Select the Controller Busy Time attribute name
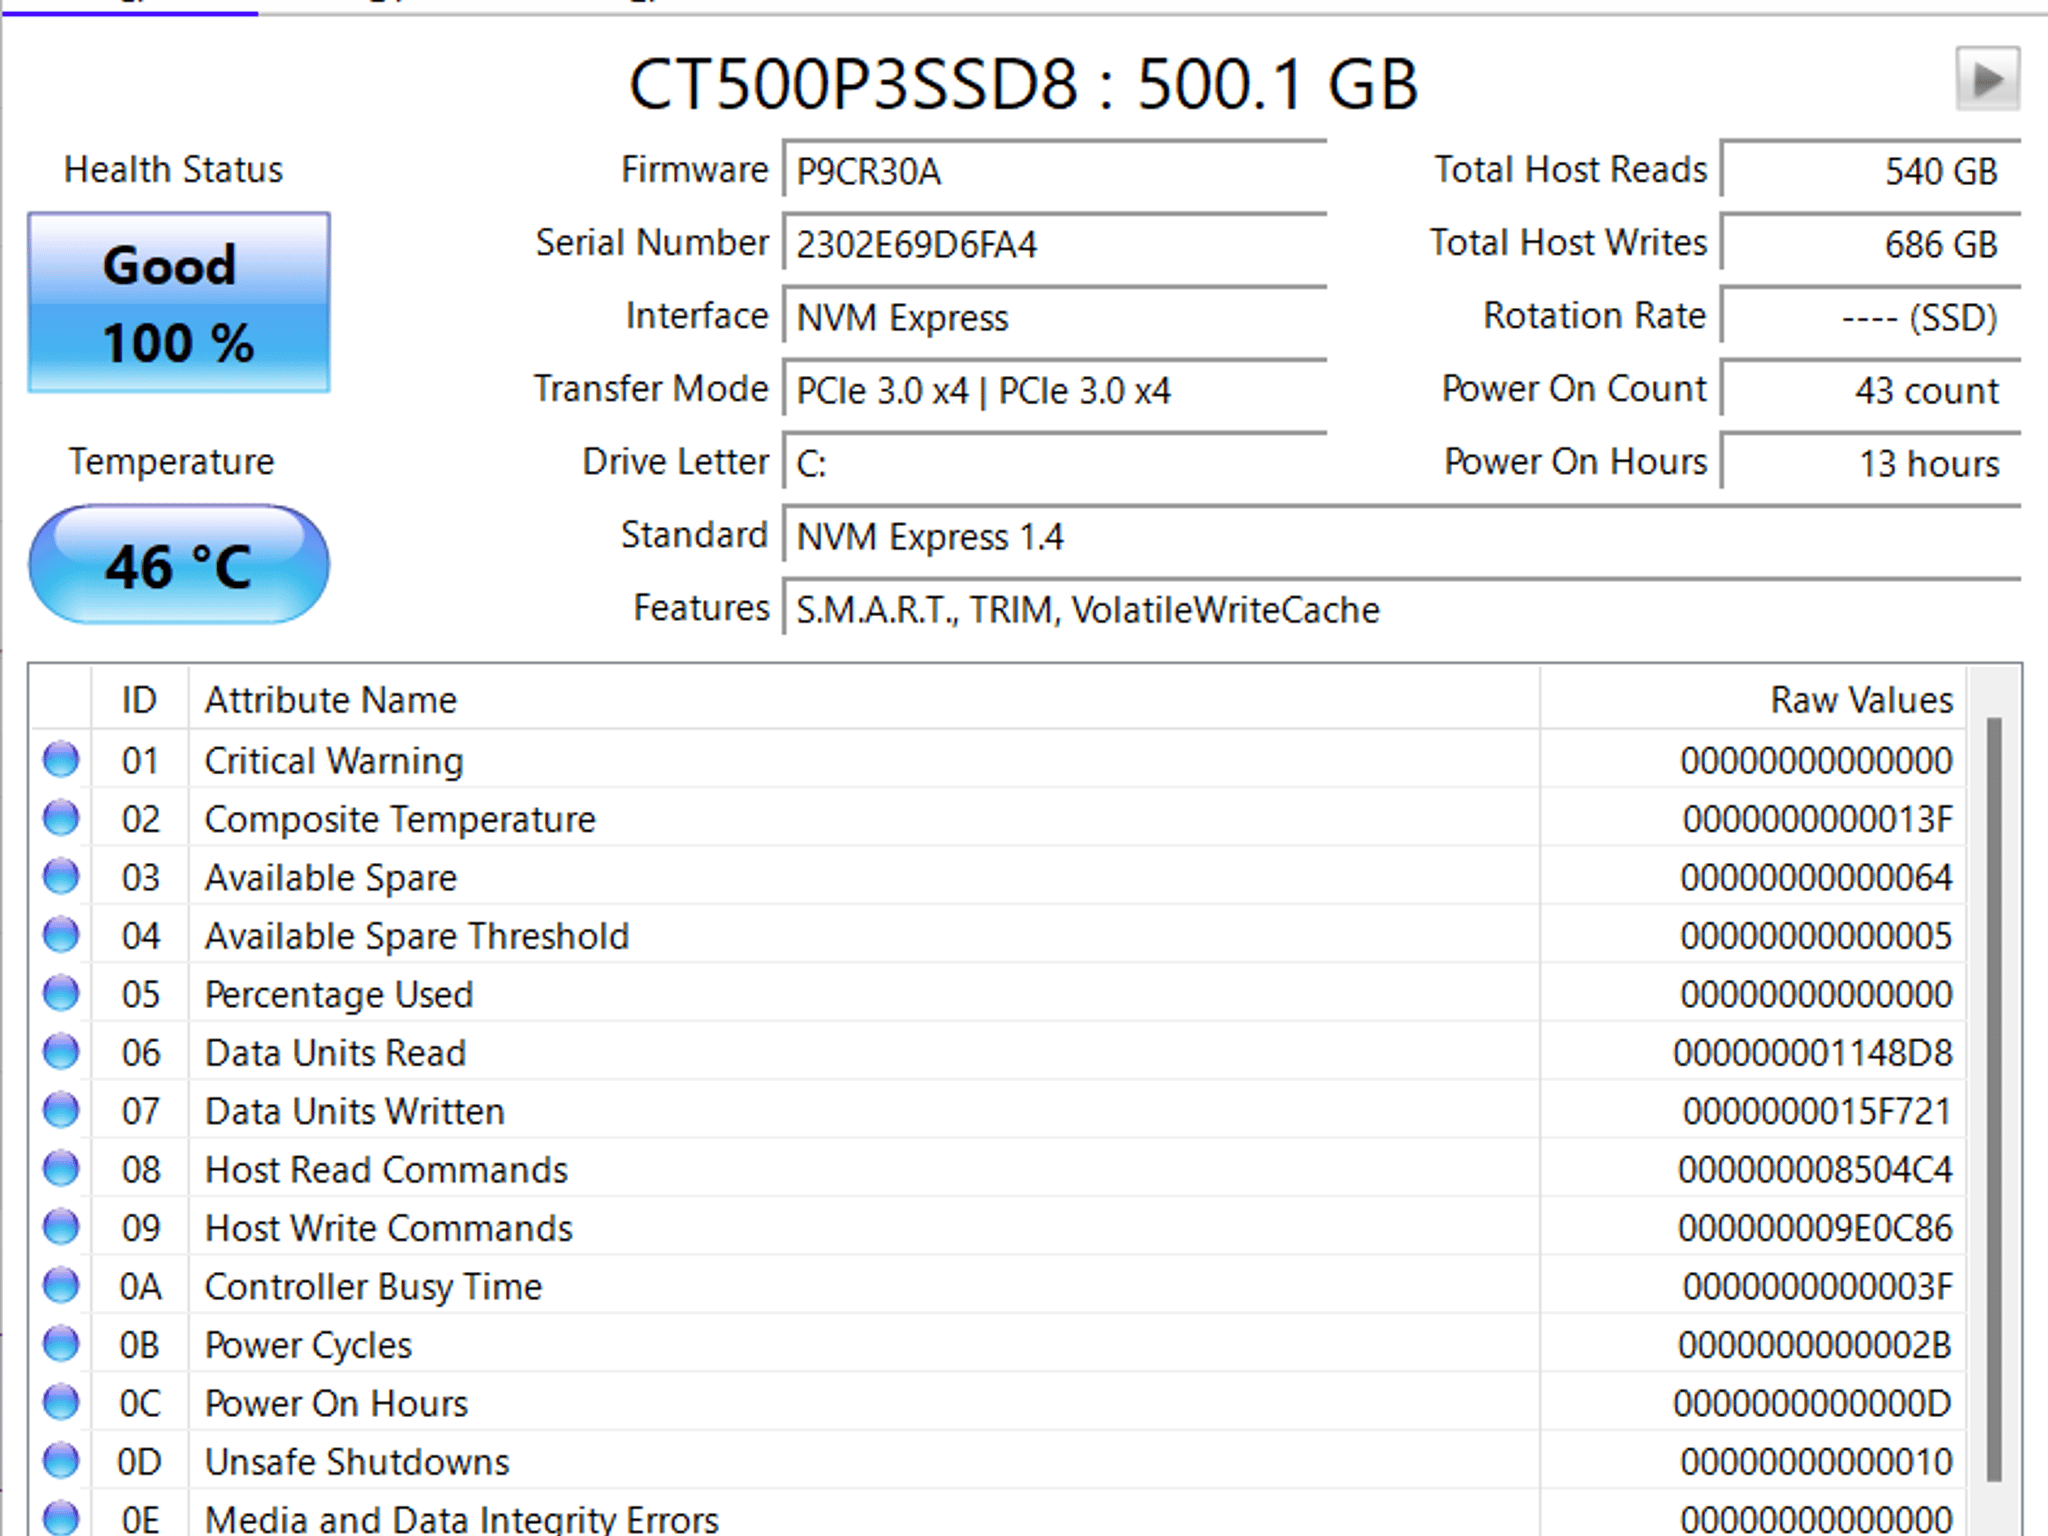 tap(373, 1287)
